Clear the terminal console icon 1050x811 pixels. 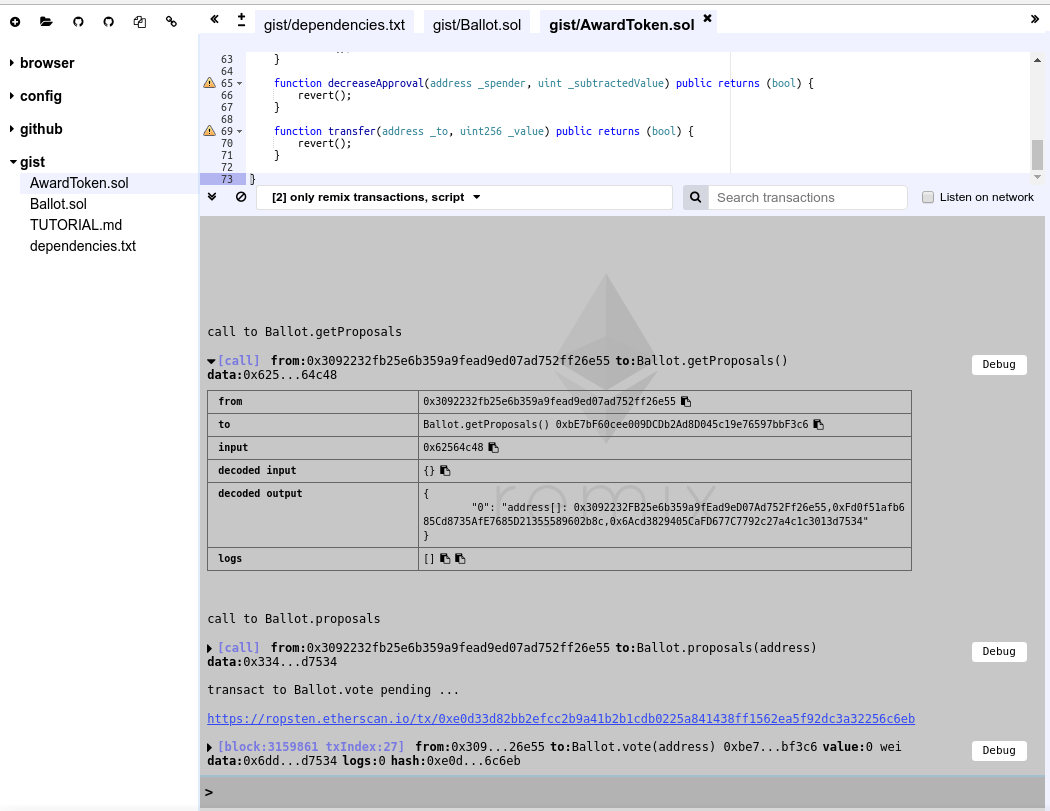241,197
